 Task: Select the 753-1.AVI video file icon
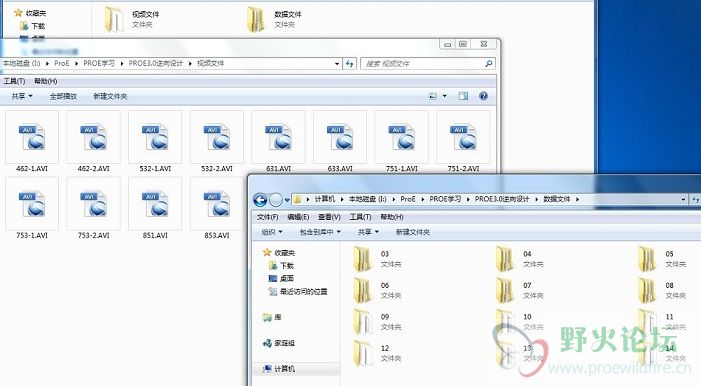tap(32, 204)
